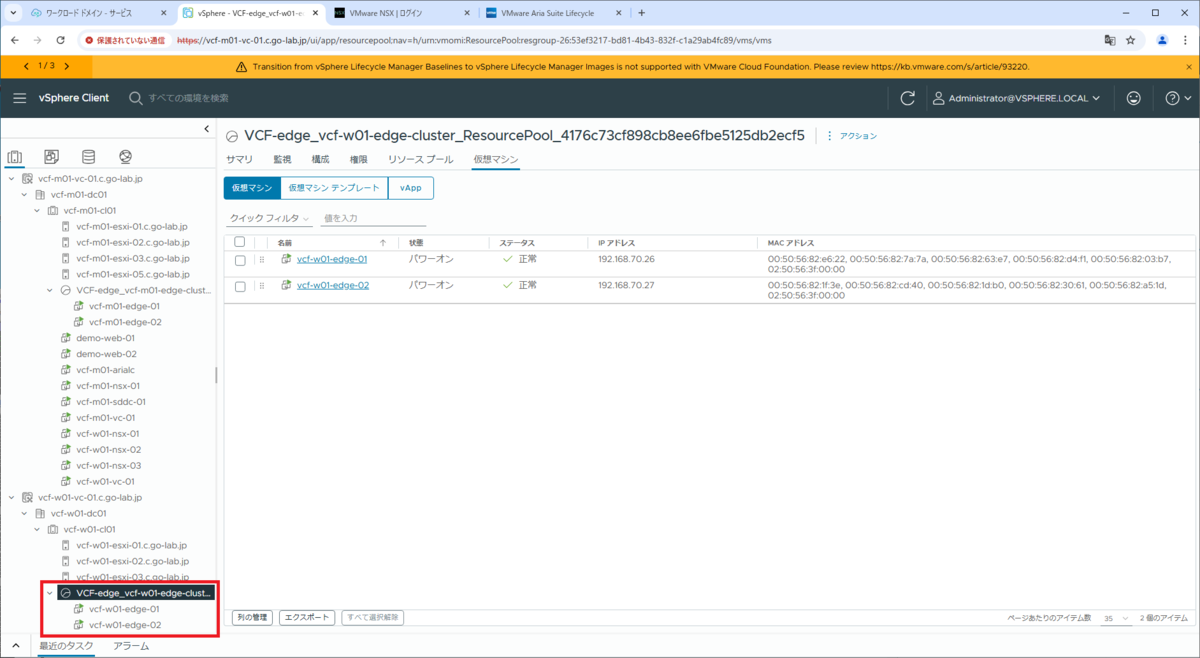Select the VMs and Templates inventory icon
Viewport: 1200px width, 658px height.
52,157
